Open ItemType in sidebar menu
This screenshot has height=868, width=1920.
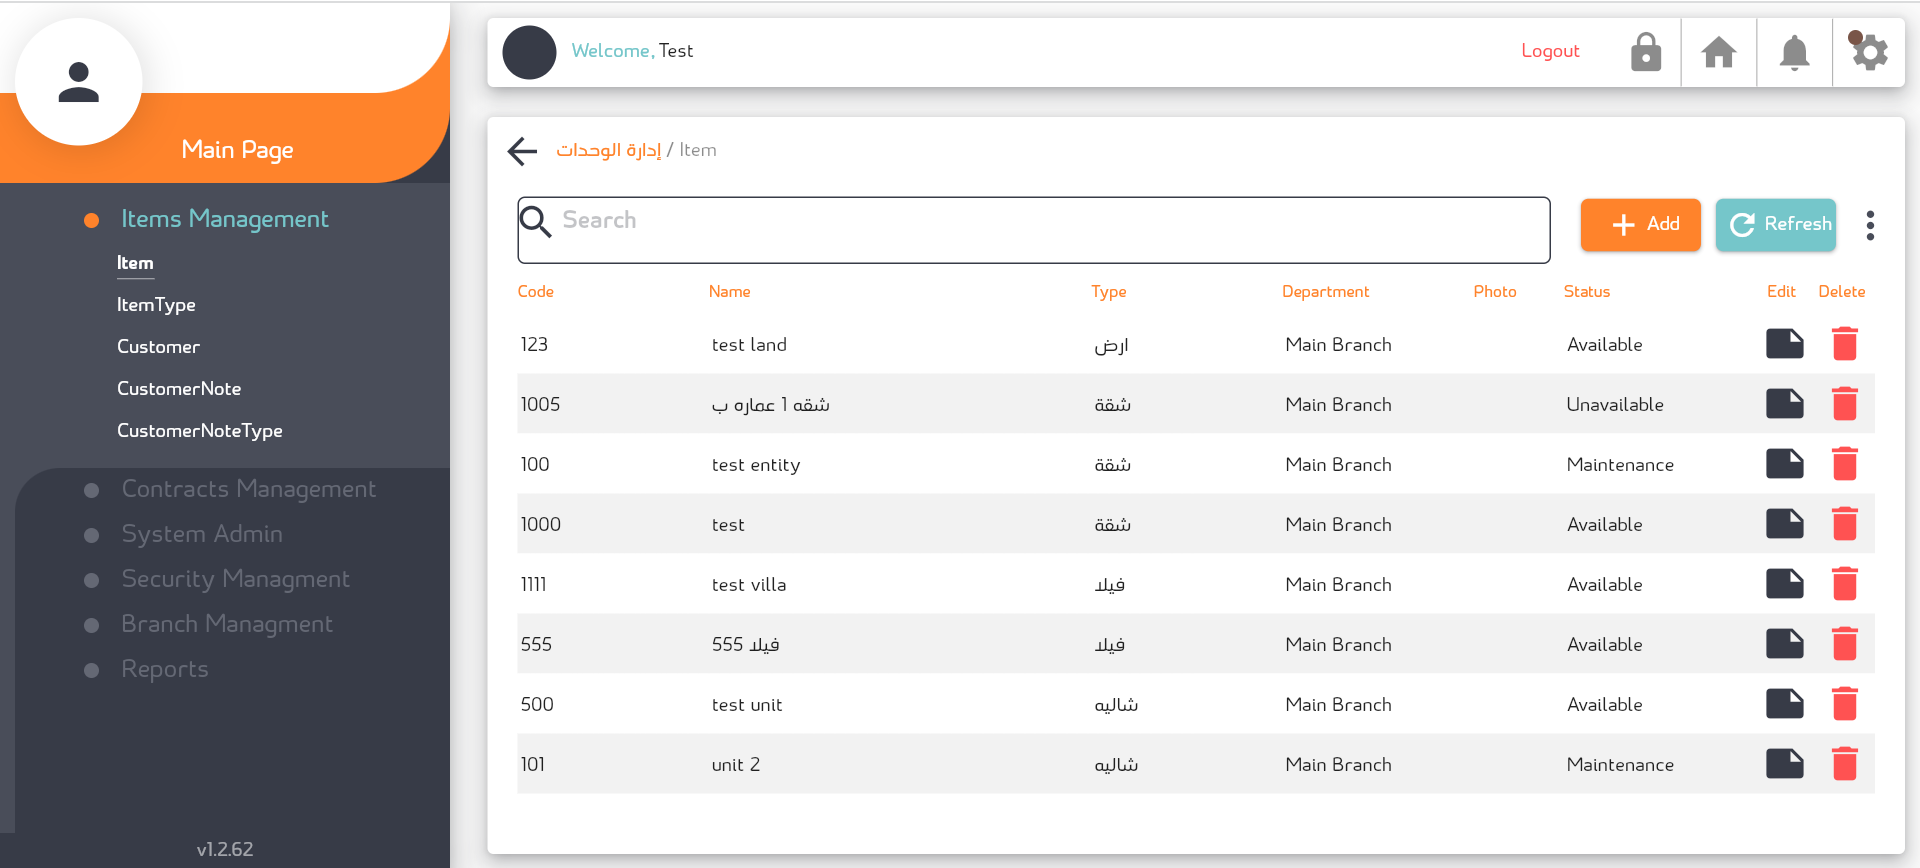156,305
